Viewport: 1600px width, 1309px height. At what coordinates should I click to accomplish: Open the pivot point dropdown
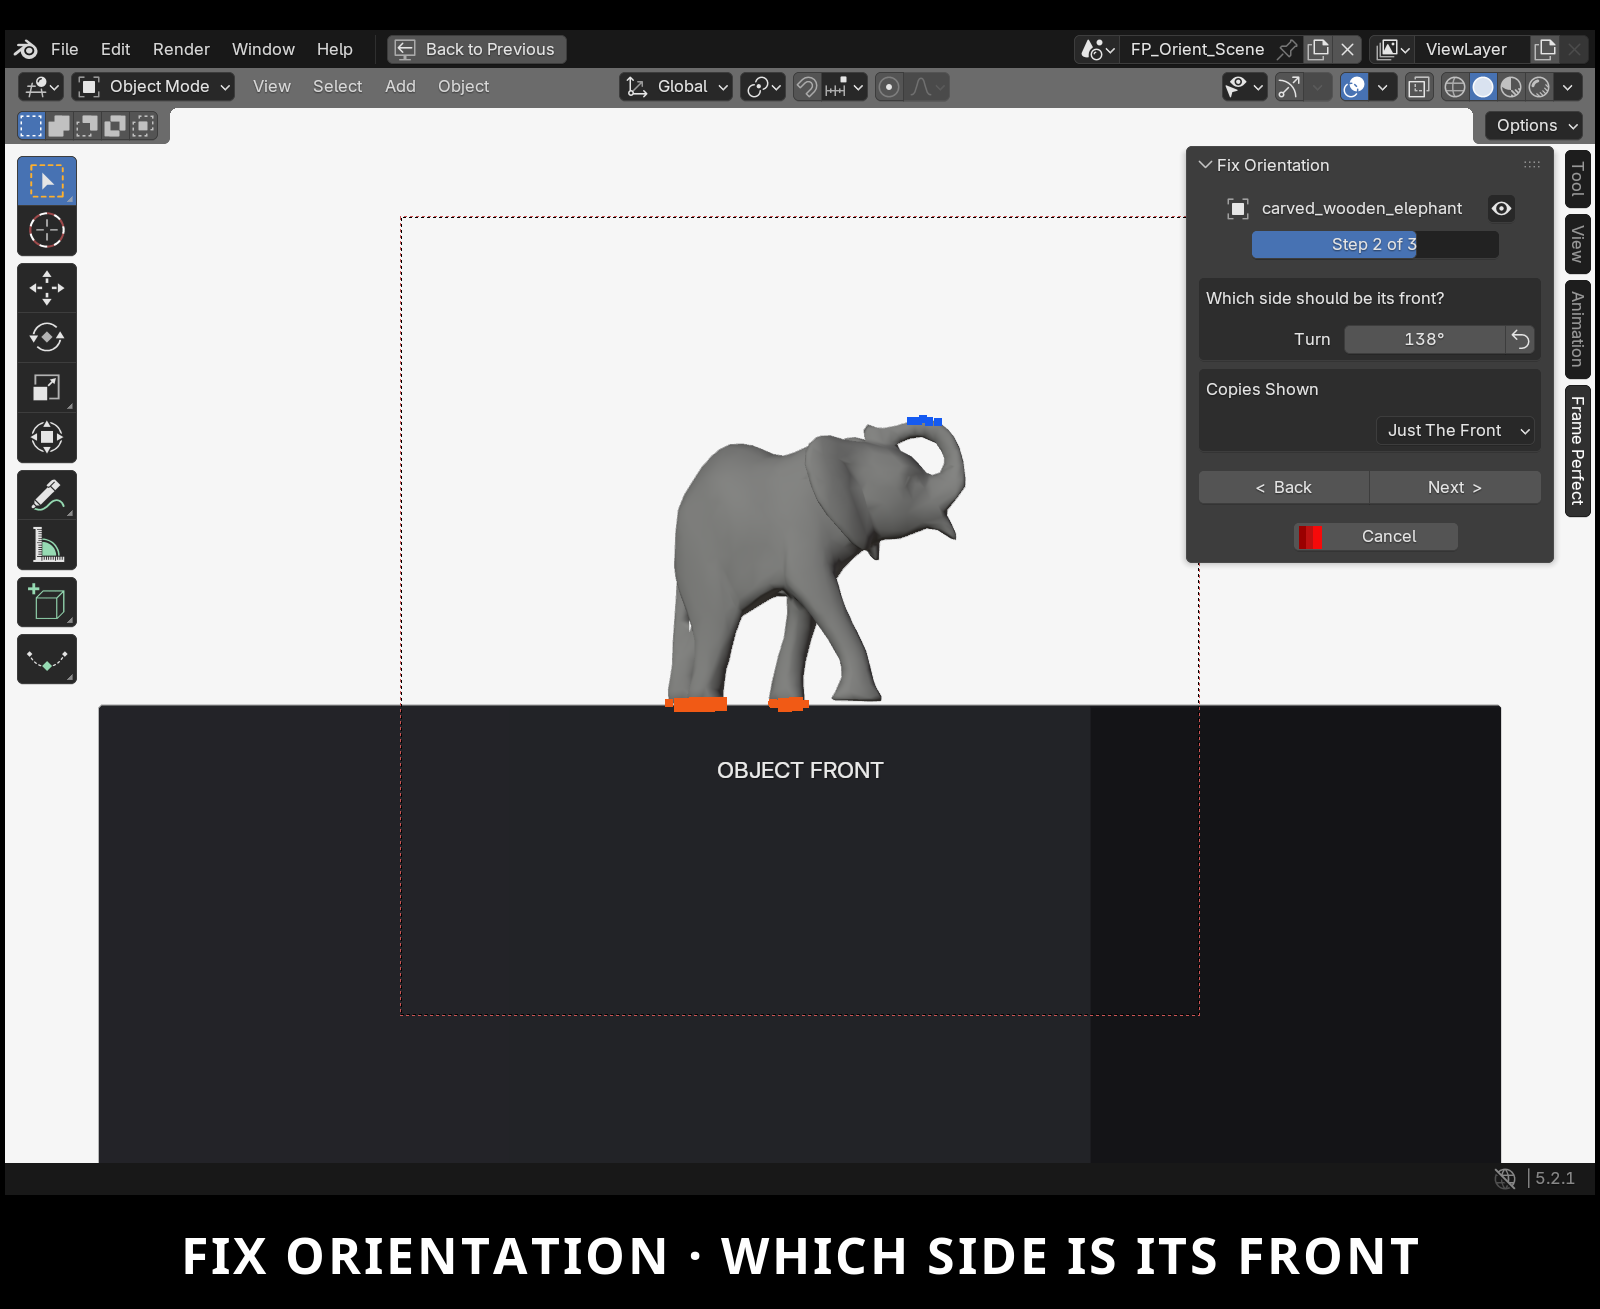coord(763,87)
